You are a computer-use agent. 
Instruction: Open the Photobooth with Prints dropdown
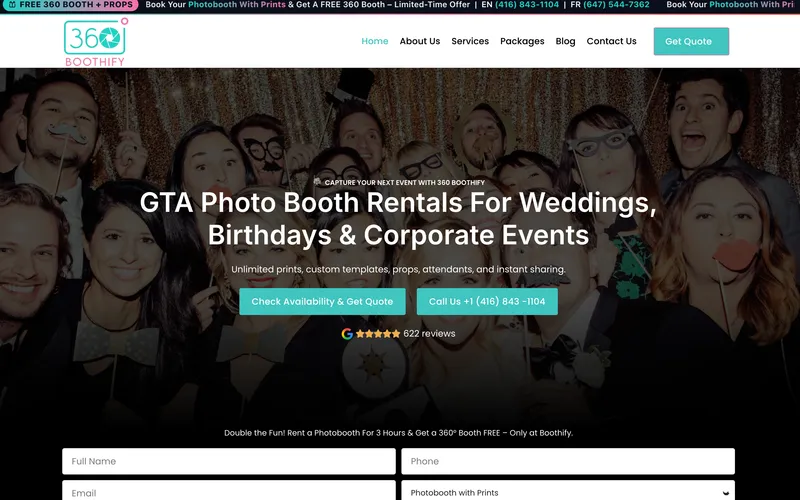click(x=568, y=490)
